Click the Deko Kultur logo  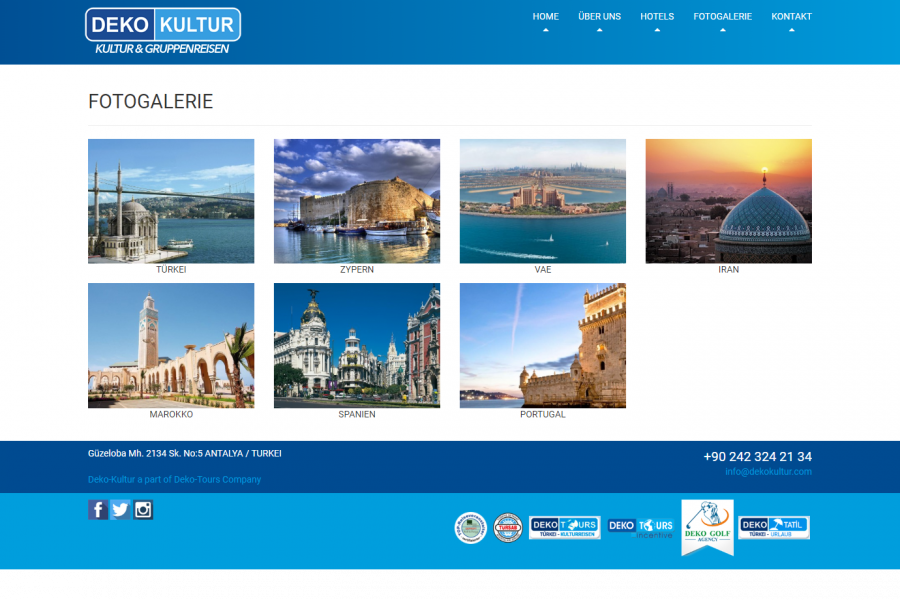point(163,31)
